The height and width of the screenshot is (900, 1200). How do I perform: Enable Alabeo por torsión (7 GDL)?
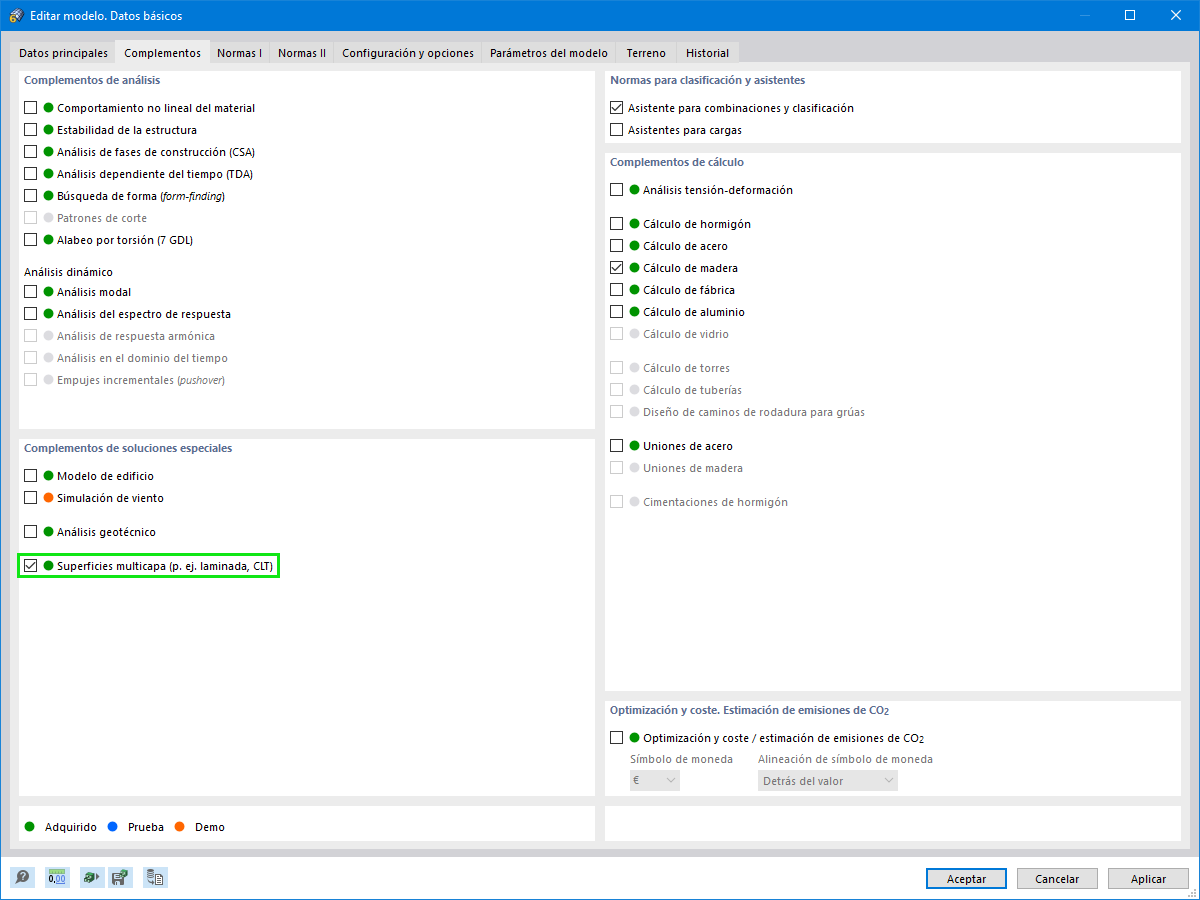coord(31,240)
